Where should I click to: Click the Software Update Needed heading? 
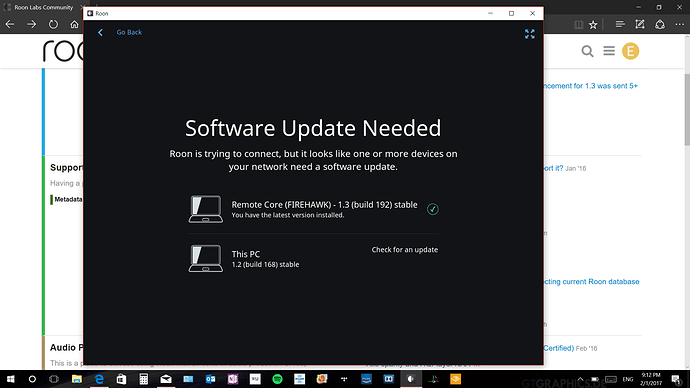point(313,128)
